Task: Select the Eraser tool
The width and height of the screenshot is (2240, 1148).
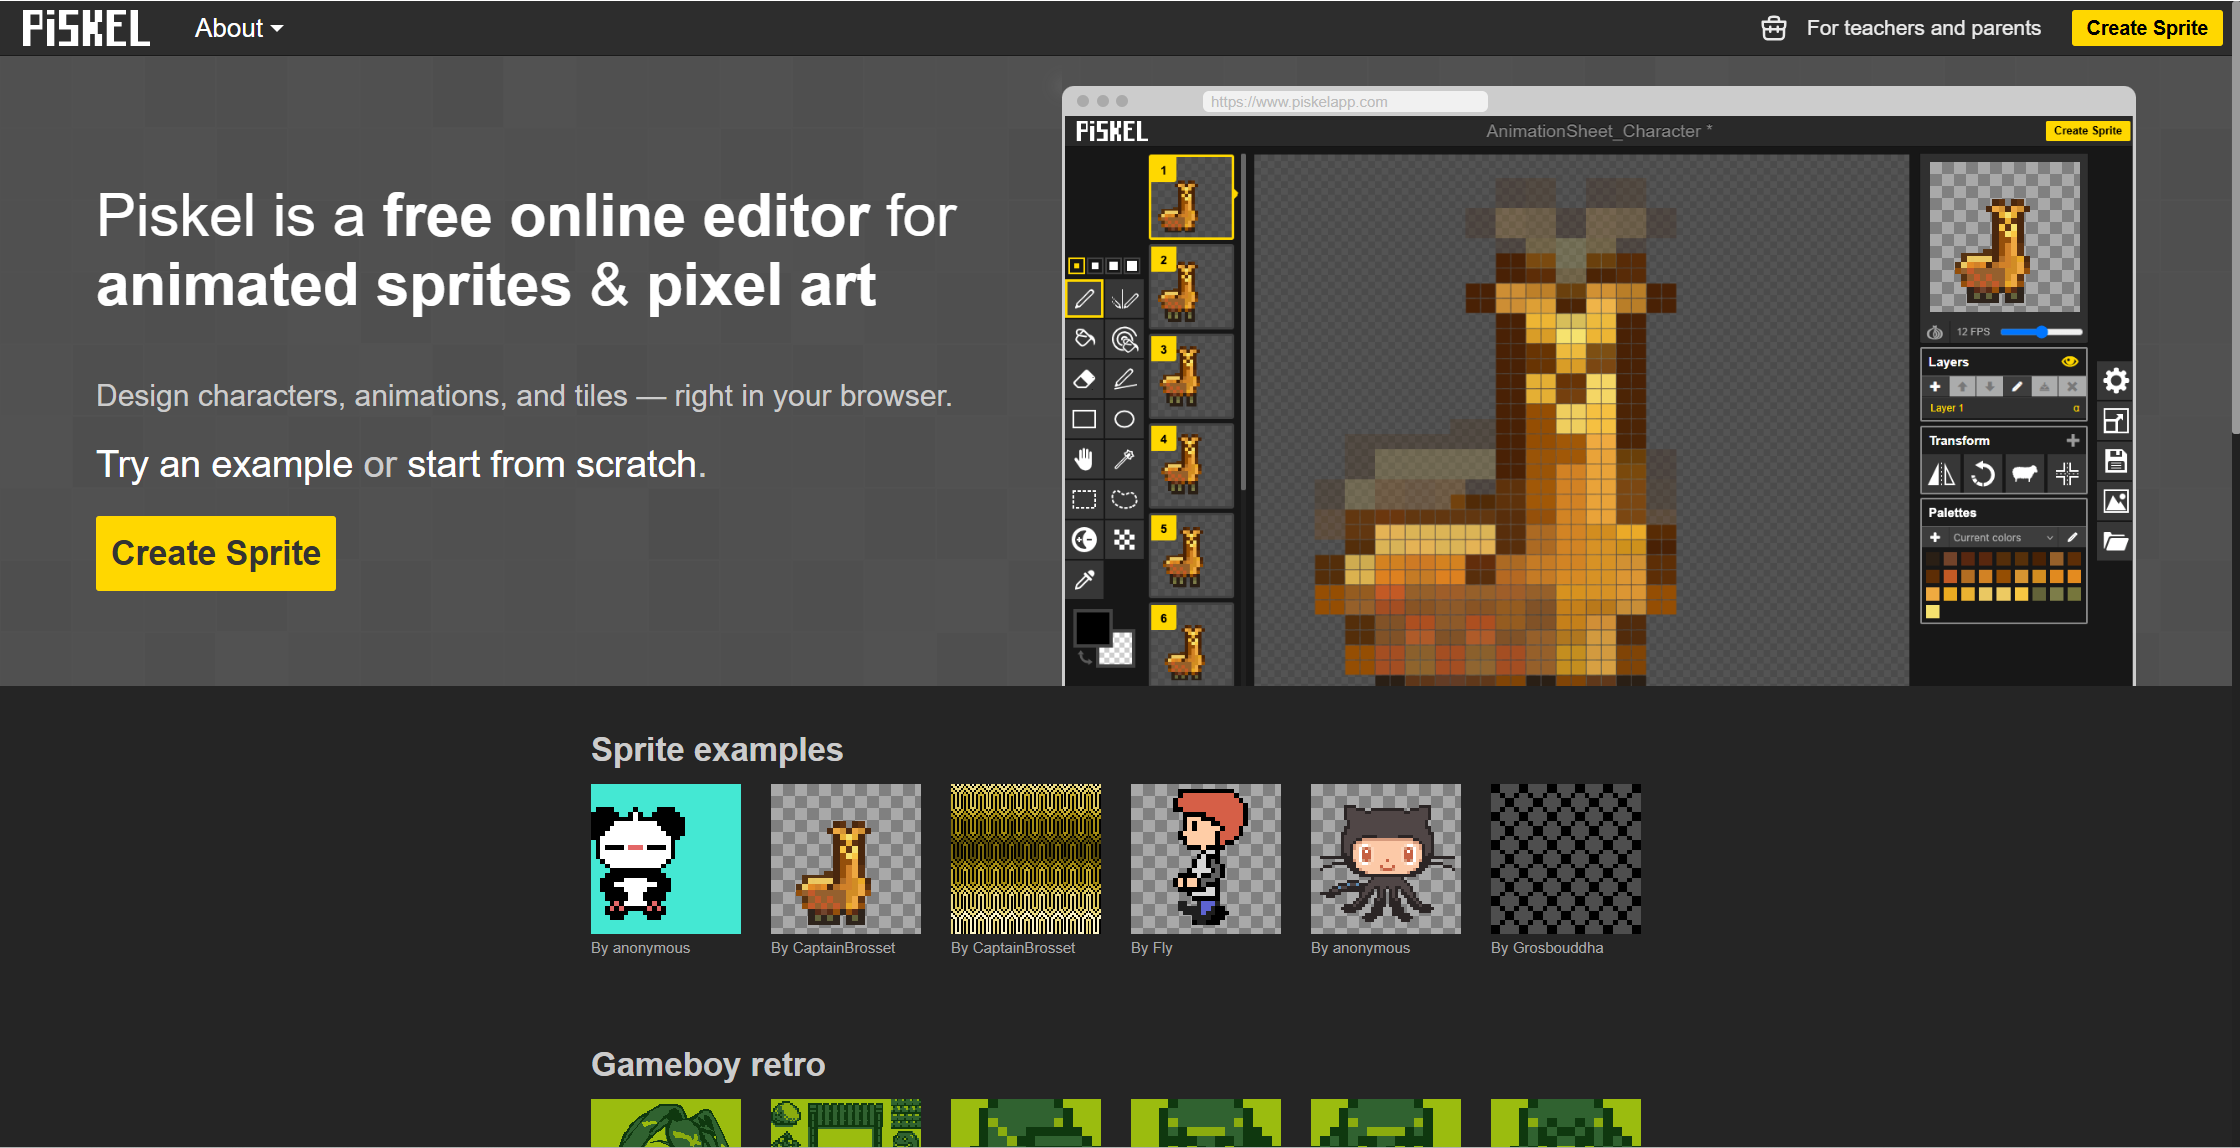Action: click(x=1084, y=379)
